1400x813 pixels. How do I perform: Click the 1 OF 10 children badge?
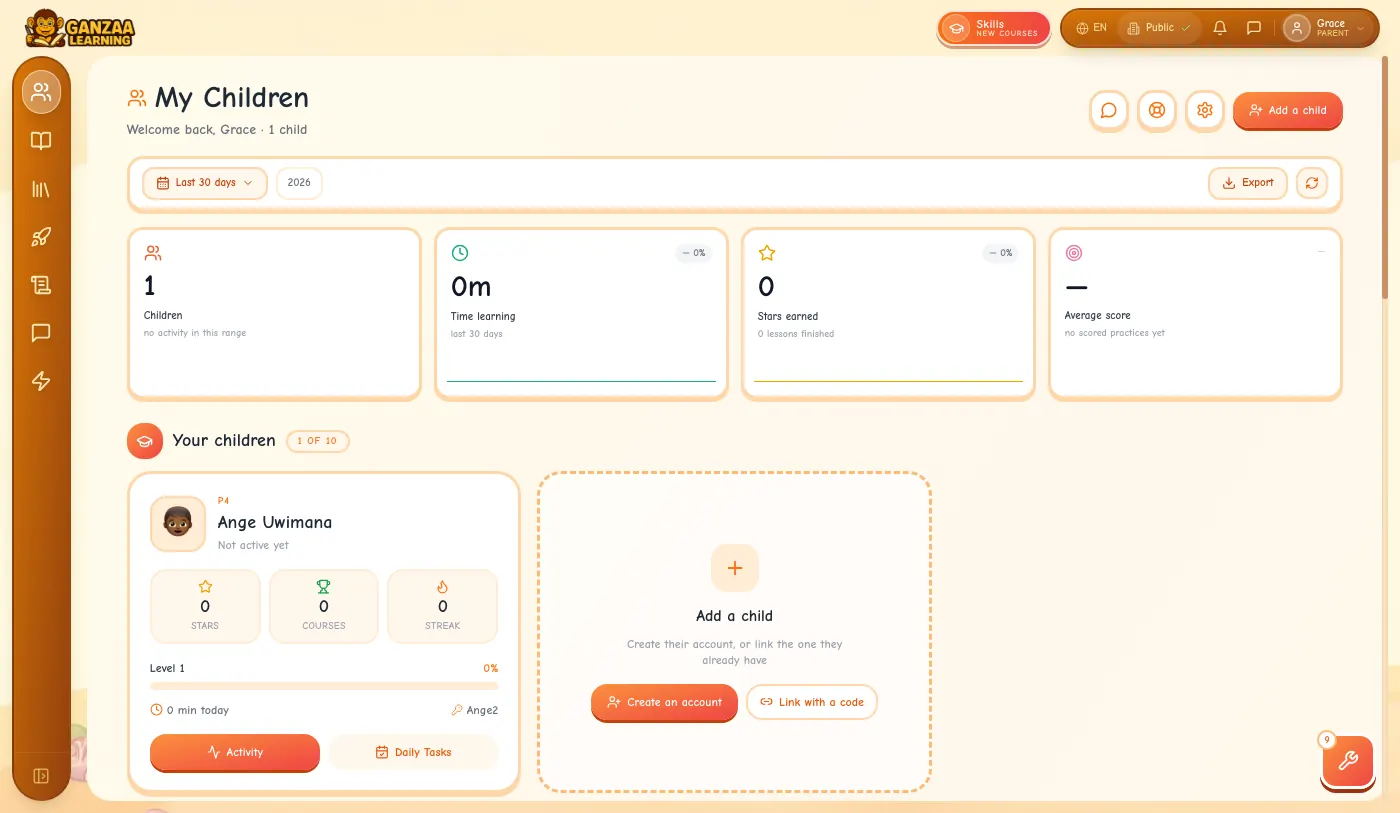point(318,441)
